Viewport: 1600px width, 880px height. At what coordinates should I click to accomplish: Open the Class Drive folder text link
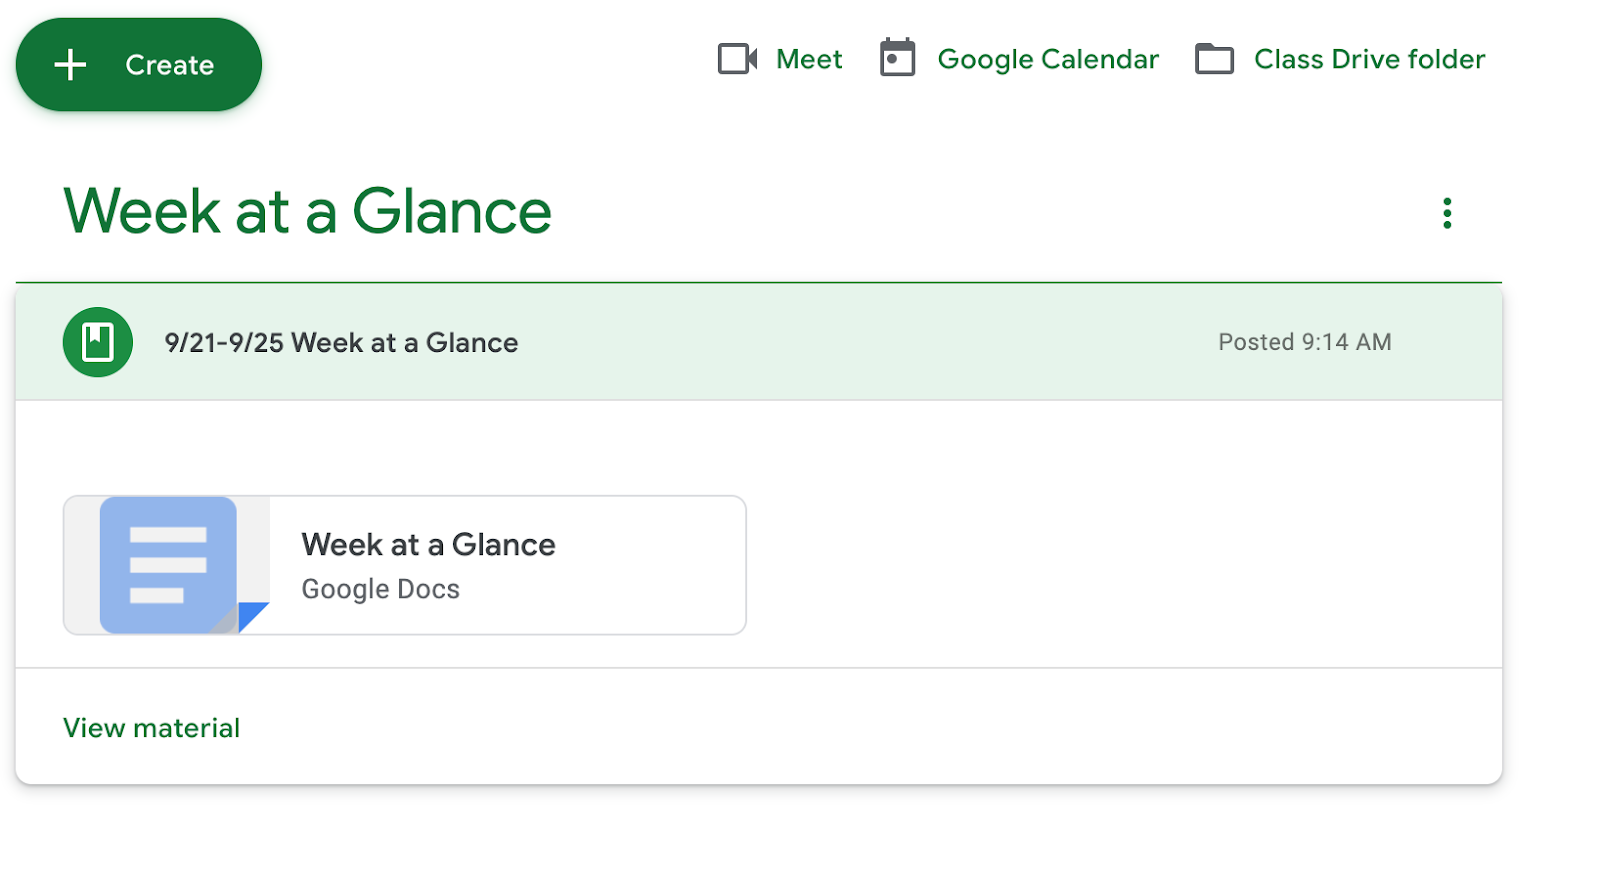coord(1369,59)
